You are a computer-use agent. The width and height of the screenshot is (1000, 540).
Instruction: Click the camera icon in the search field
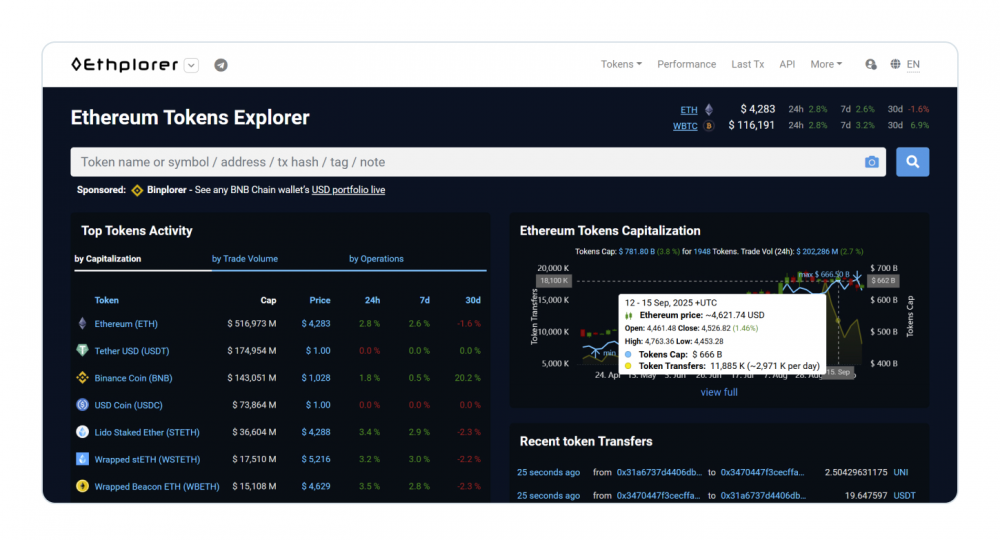[x=871, y=162]
